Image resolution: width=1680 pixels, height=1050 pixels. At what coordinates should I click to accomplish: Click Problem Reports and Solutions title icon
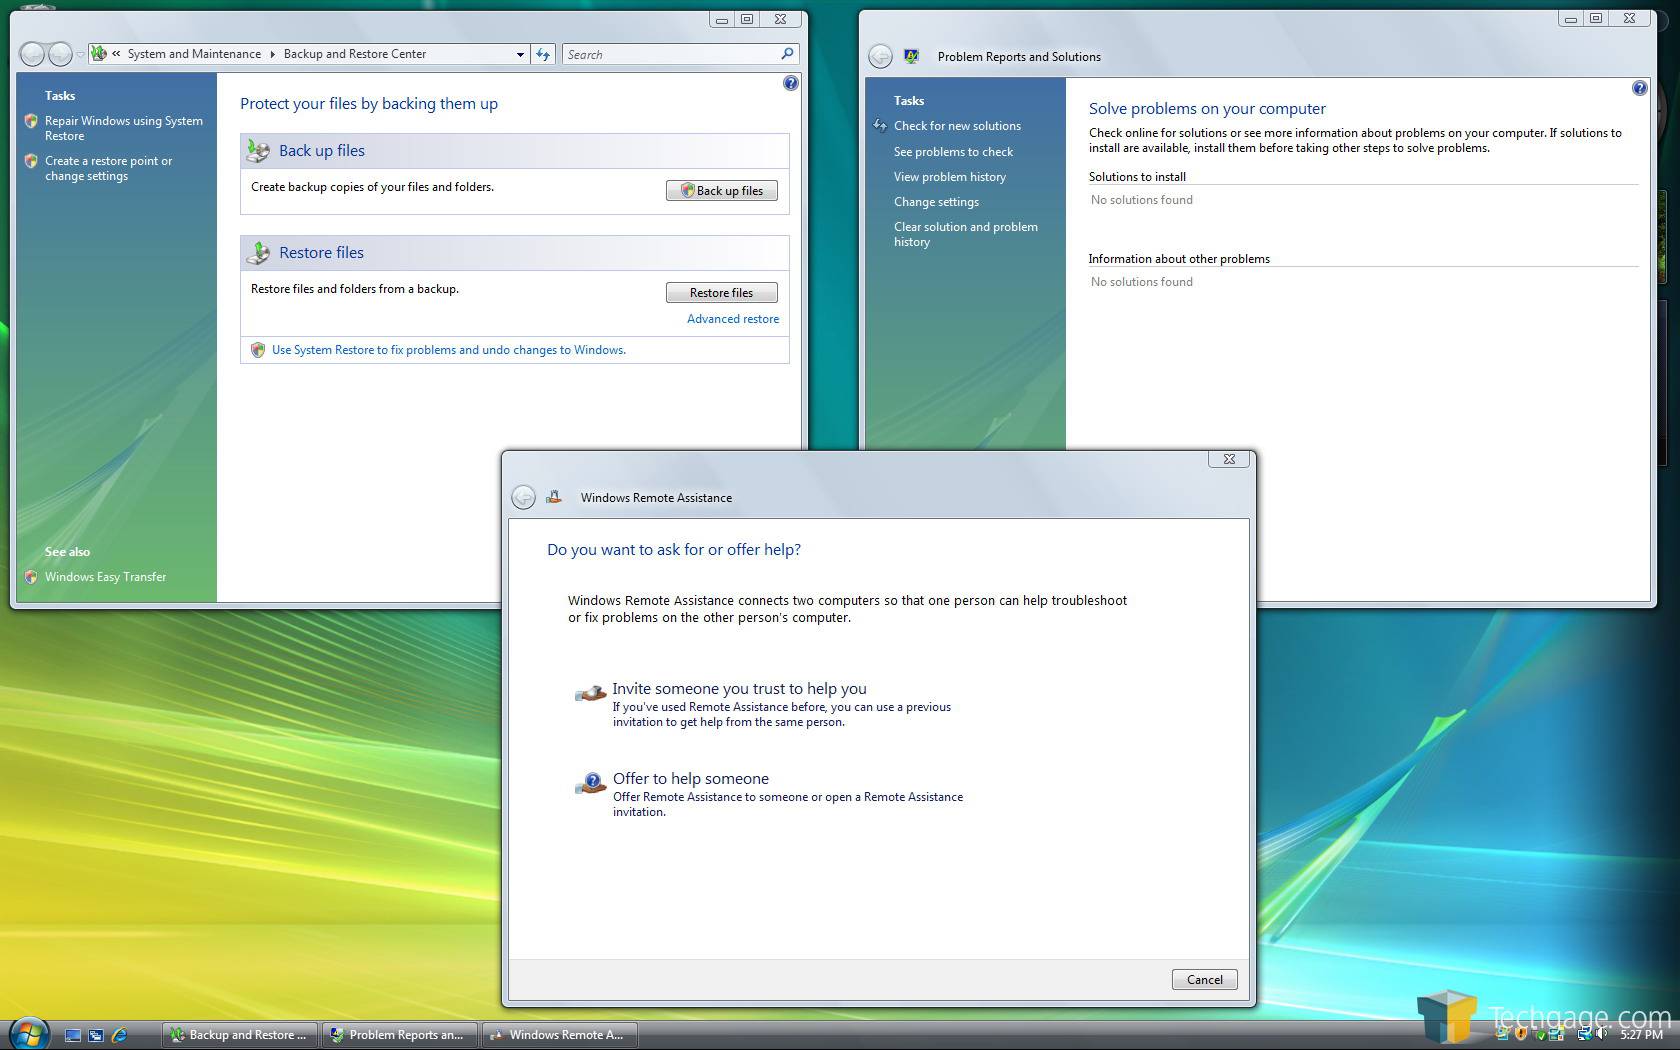click(911, 57)
